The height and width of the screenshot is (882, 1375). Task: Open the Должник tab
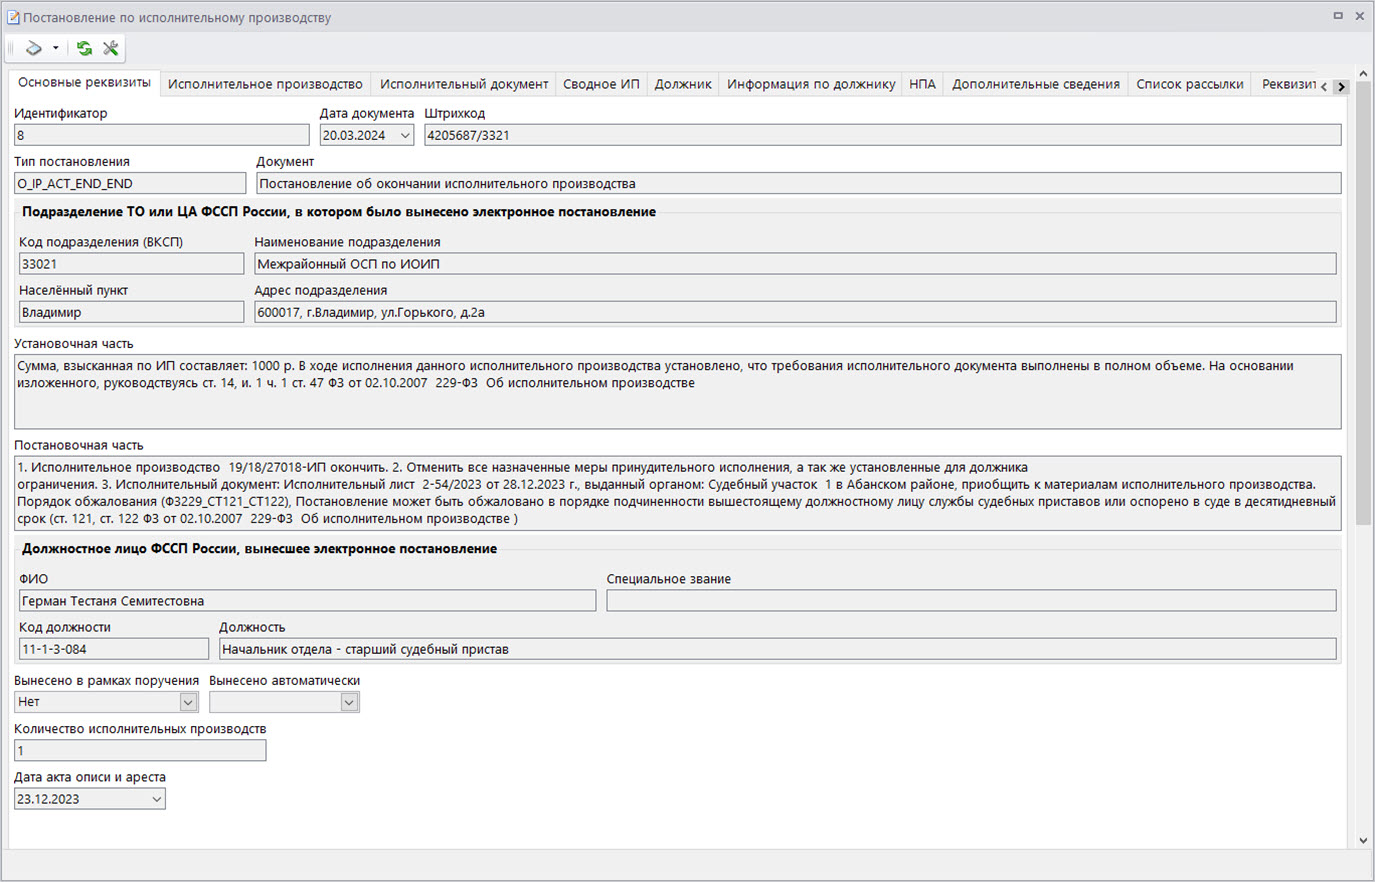pos(683,84)
